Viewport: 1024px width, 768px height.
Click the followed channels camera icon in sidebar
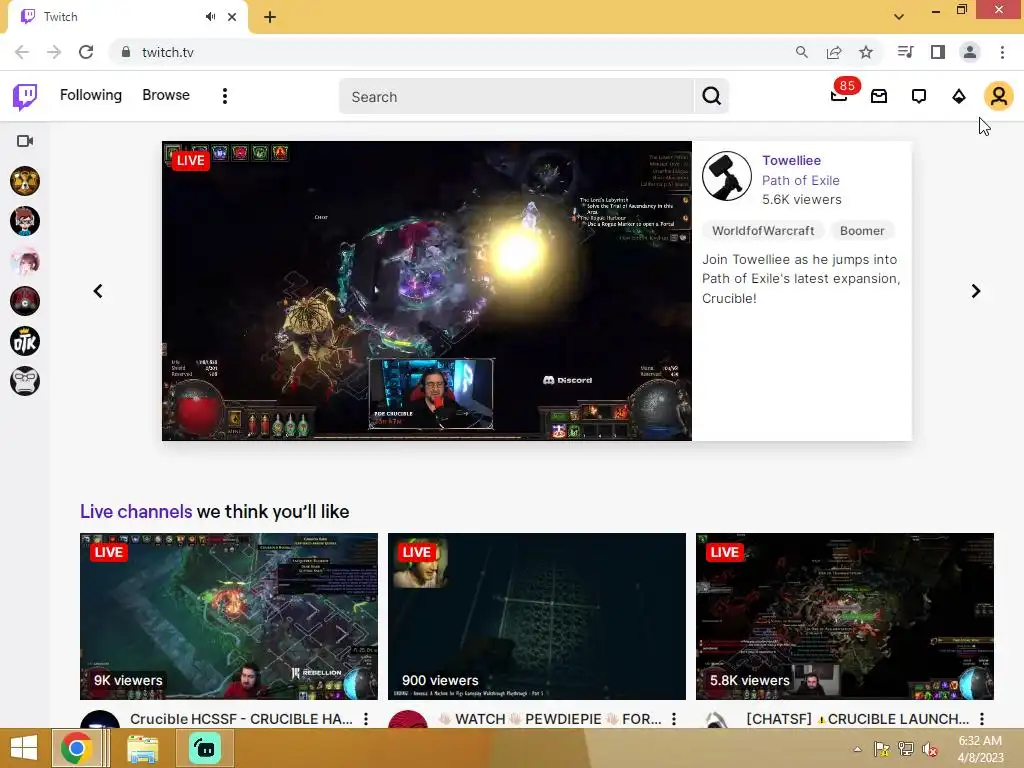click(x=25, y=141)
